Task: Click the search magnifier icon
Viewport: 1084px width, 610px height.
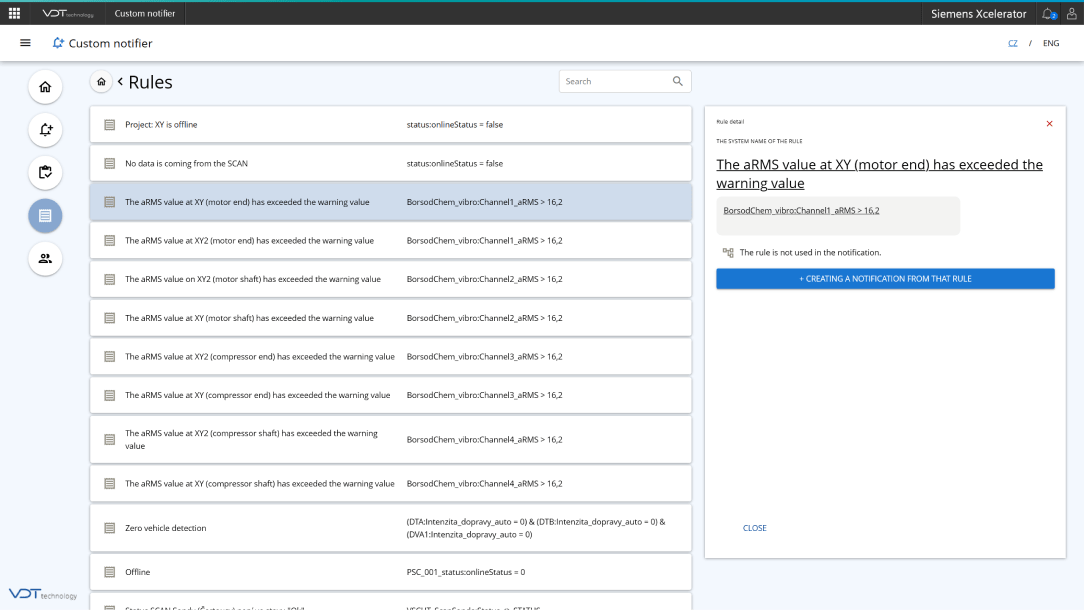Action: (x=678, y=82)
